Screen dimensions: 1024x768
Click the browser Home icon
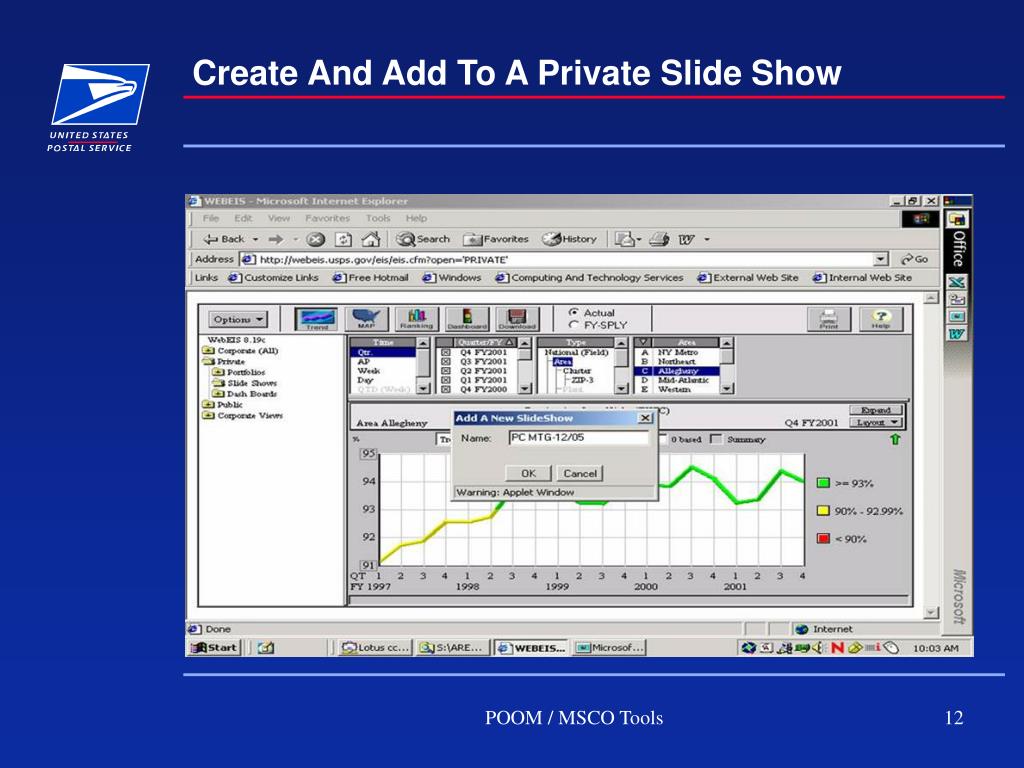(370, 239)
